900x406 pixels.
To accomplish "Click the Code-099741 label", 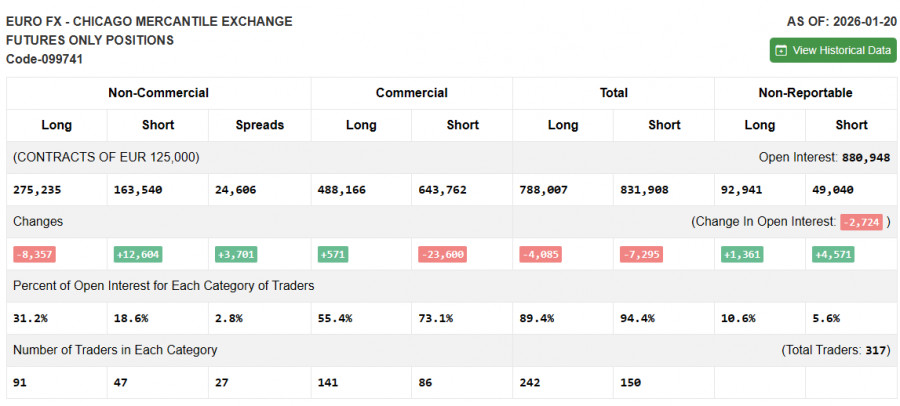I will [x=44, y=59].
